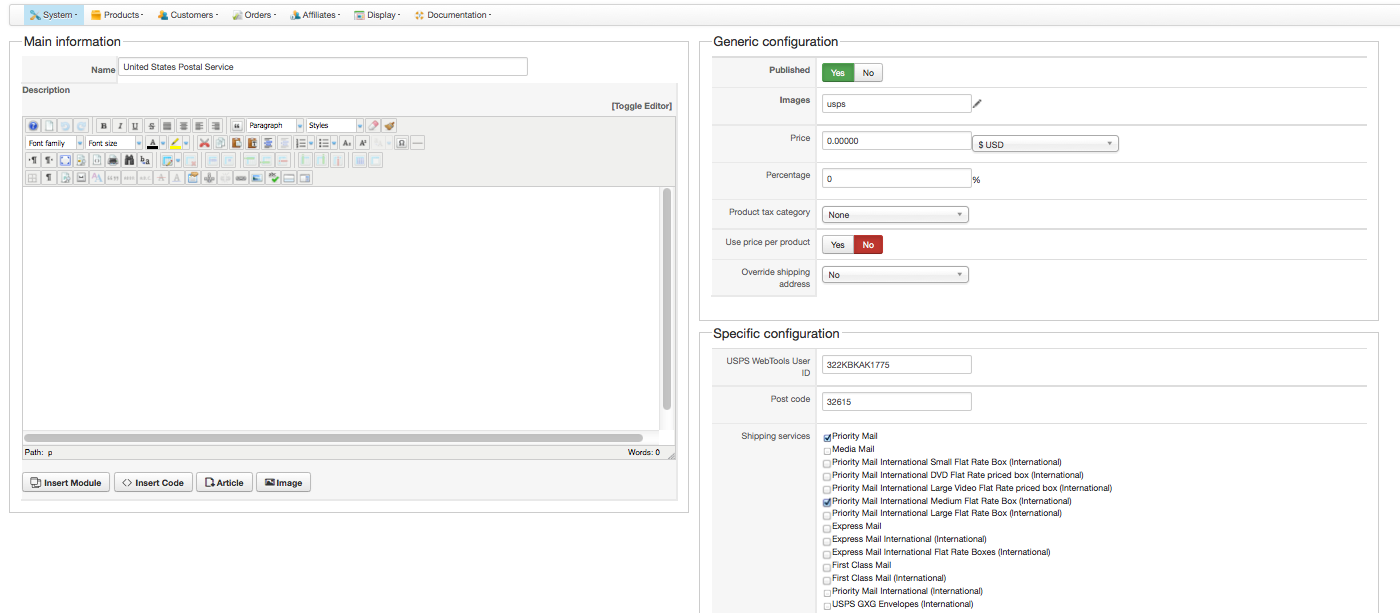Screen dimensions: 1400x613
Task: Click the Toggle Editor link
Action: coord(642,106)
